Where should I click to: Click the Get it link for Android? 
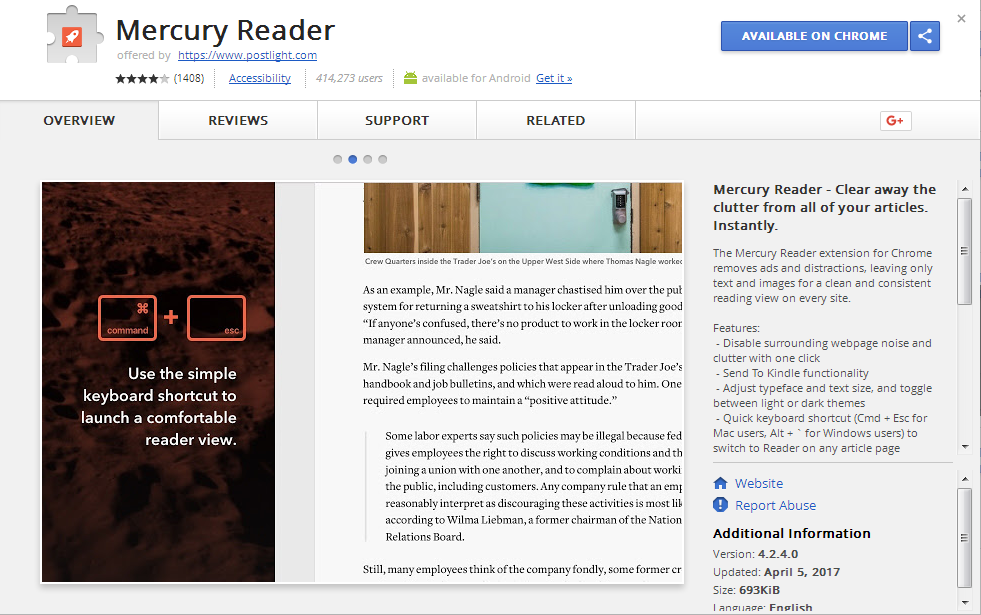(554, 78)
